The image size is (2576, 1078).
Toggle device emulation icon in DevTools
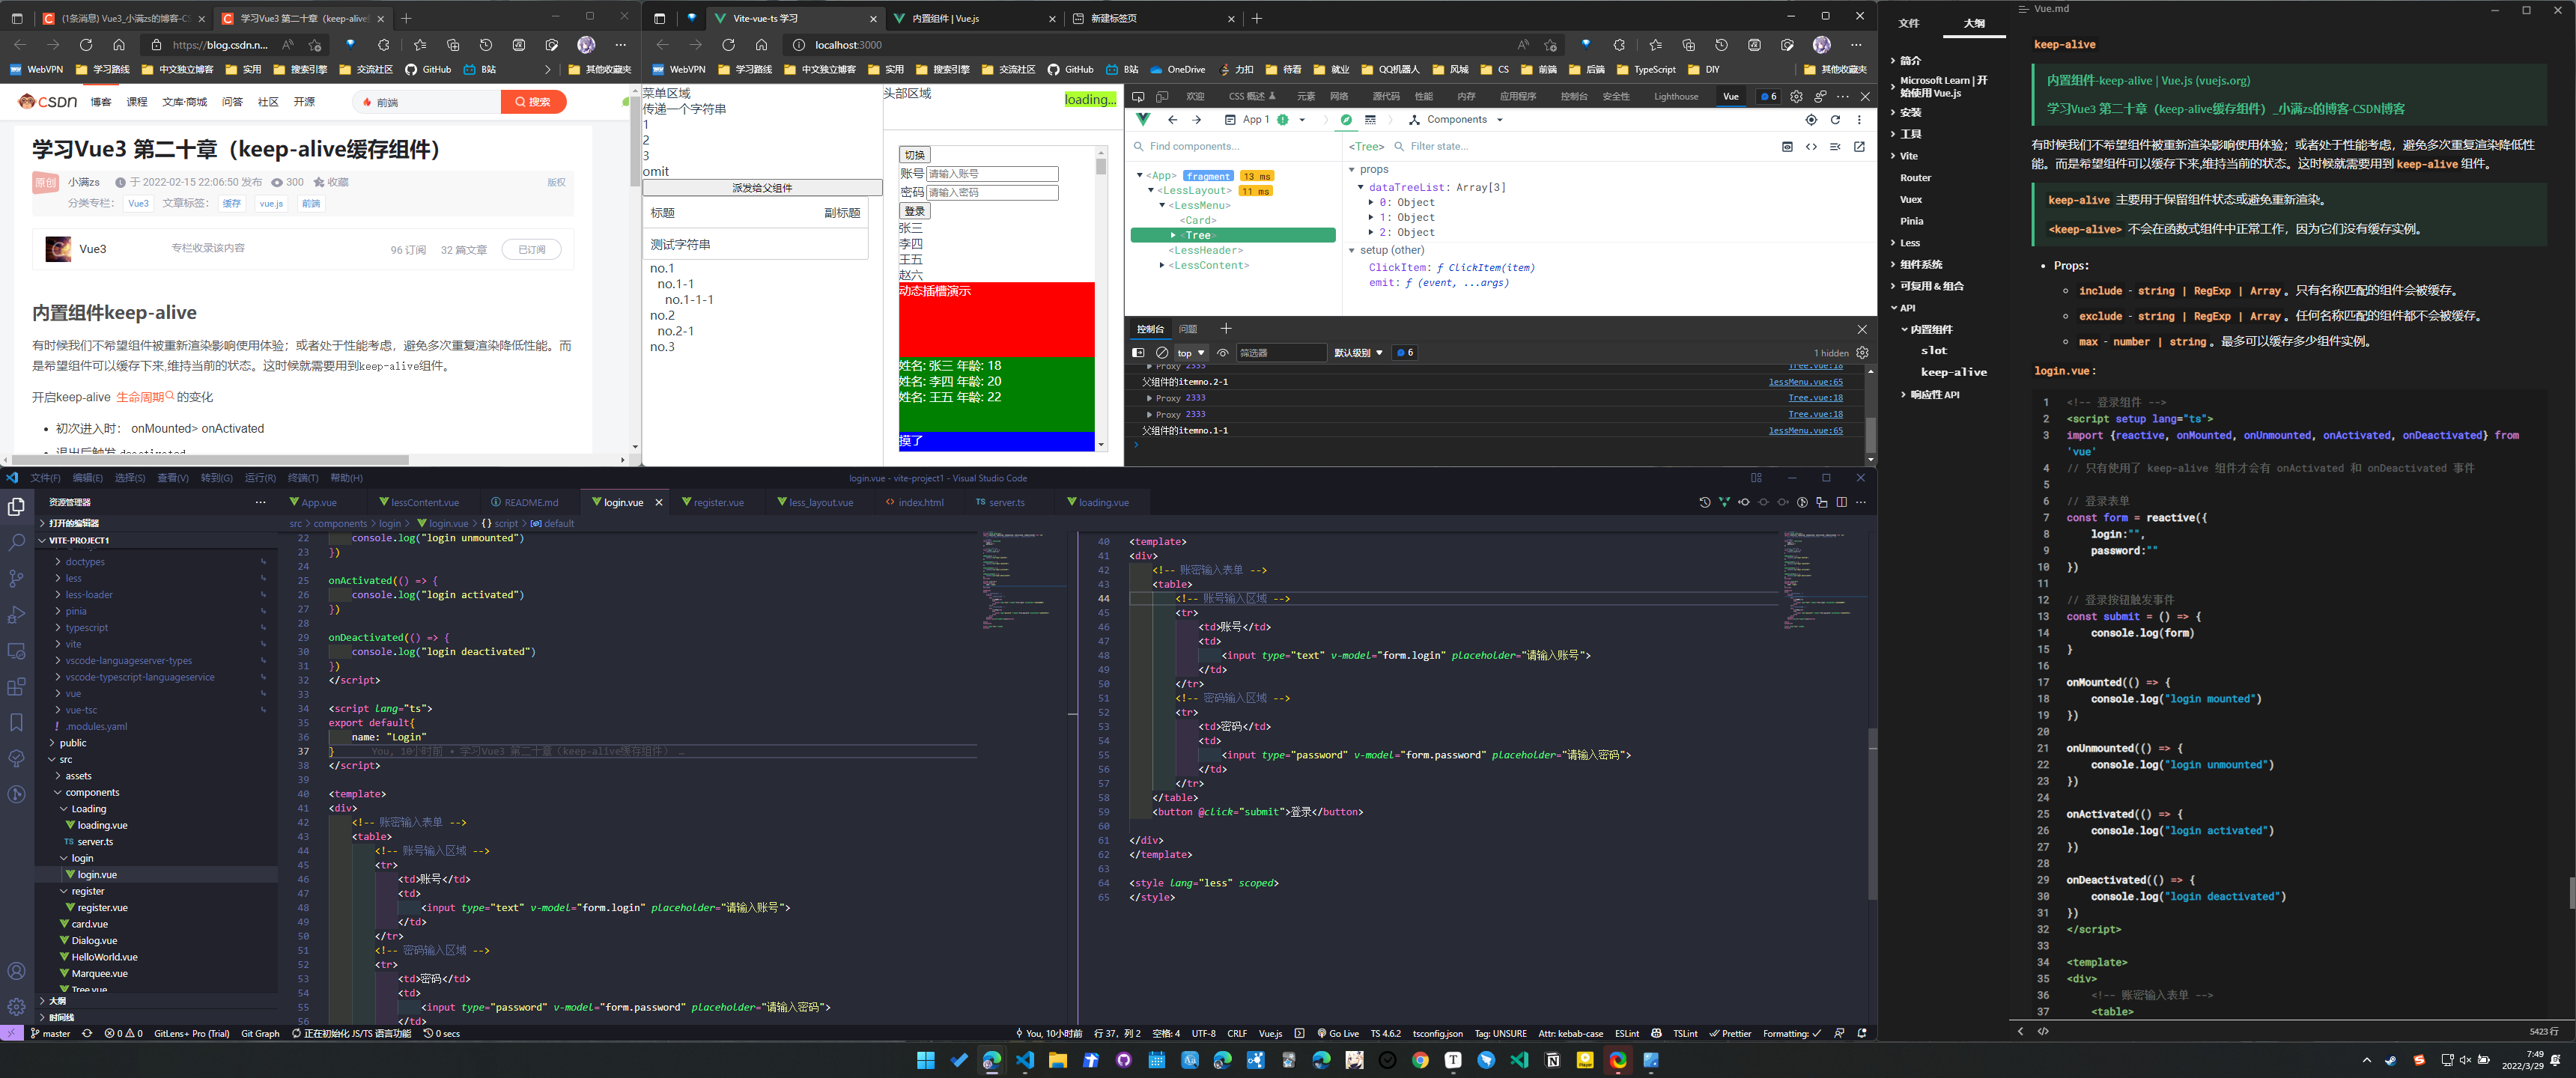pyautogui.click(x=1162, y=96)
